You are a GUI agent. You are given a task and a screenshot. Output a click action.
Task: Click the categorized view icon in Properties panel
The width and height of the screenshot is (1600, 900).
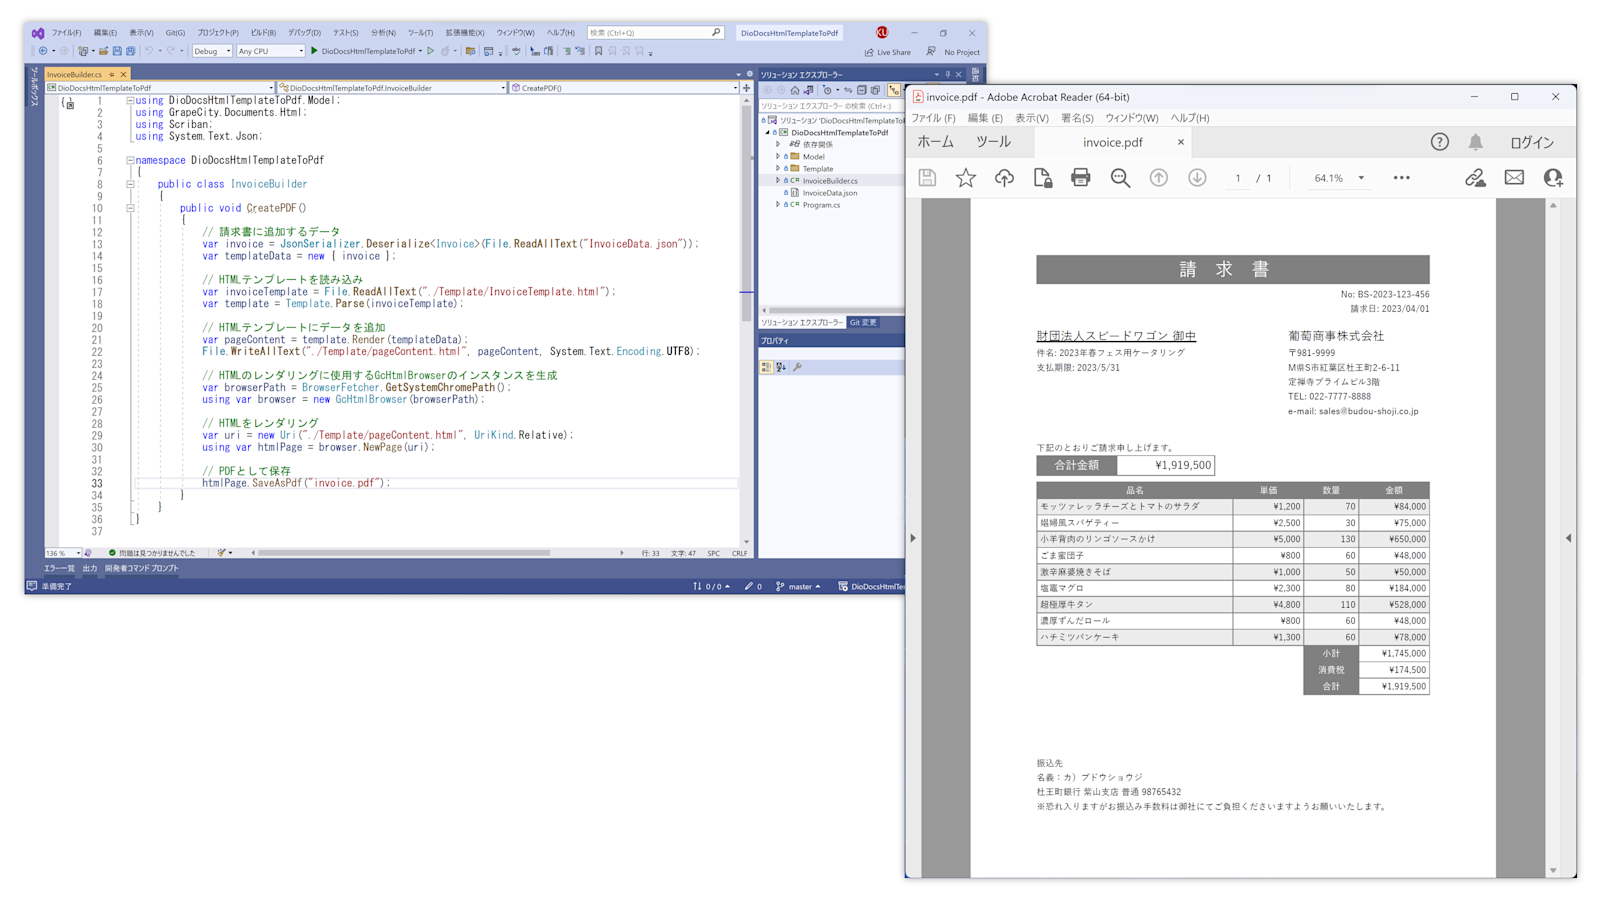[766, 367]
